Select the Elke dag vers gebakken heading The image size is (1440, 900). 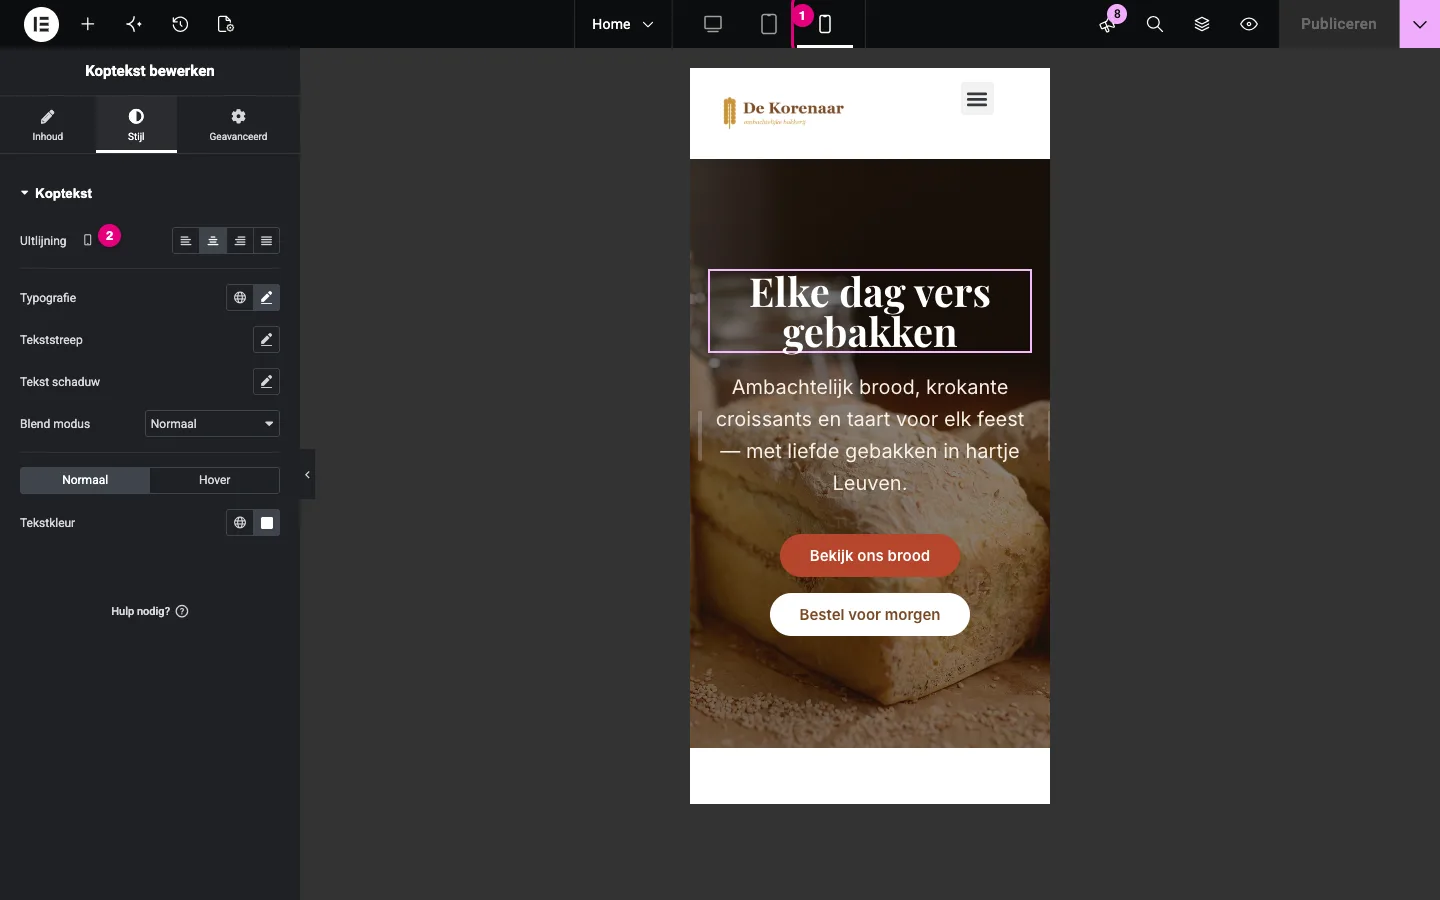click(870, 311)
